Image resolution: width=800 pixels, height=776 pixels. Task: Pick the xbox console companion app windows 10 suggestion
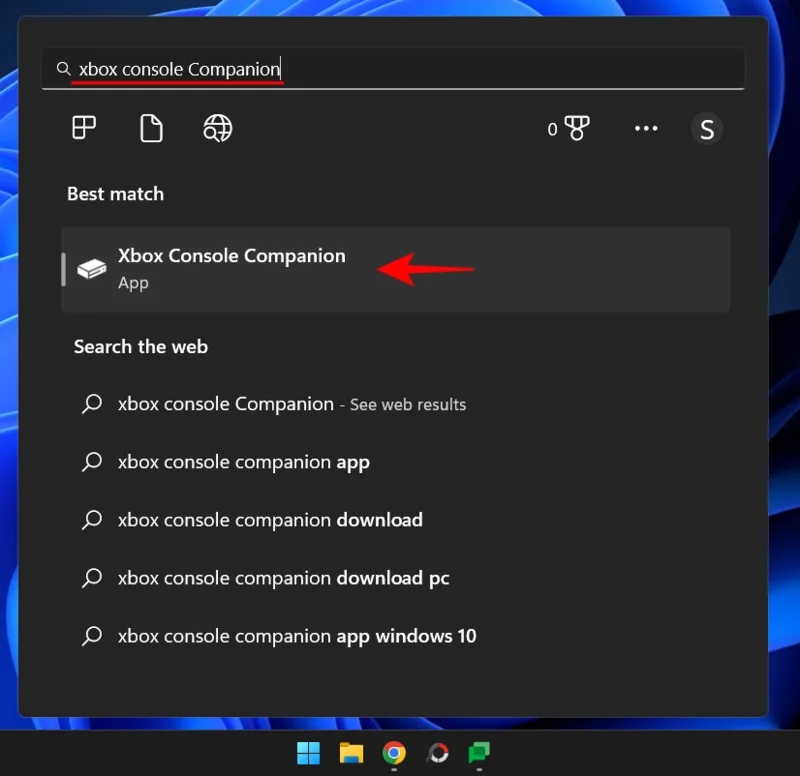[x=297, y=636]
